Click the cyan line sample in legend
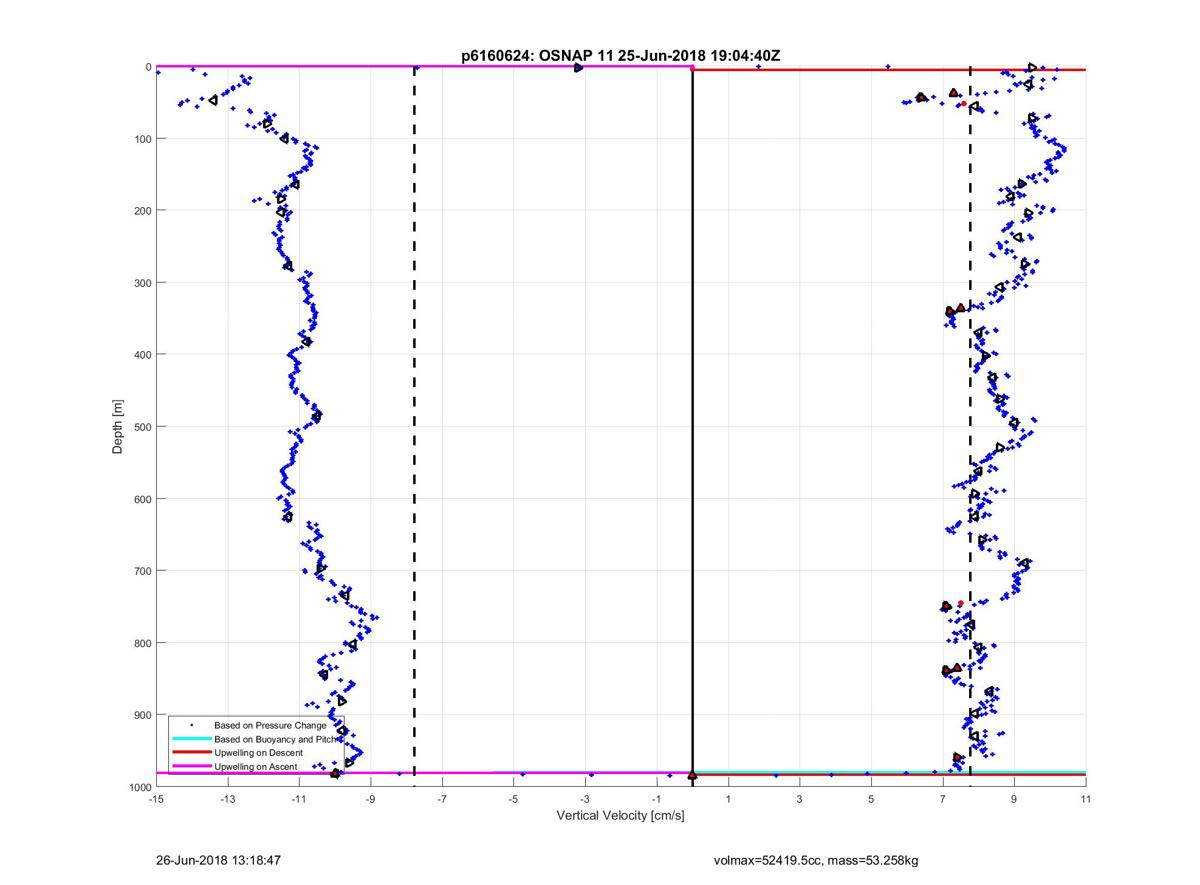The image size is (1200, 885). (x=191, y=738)
